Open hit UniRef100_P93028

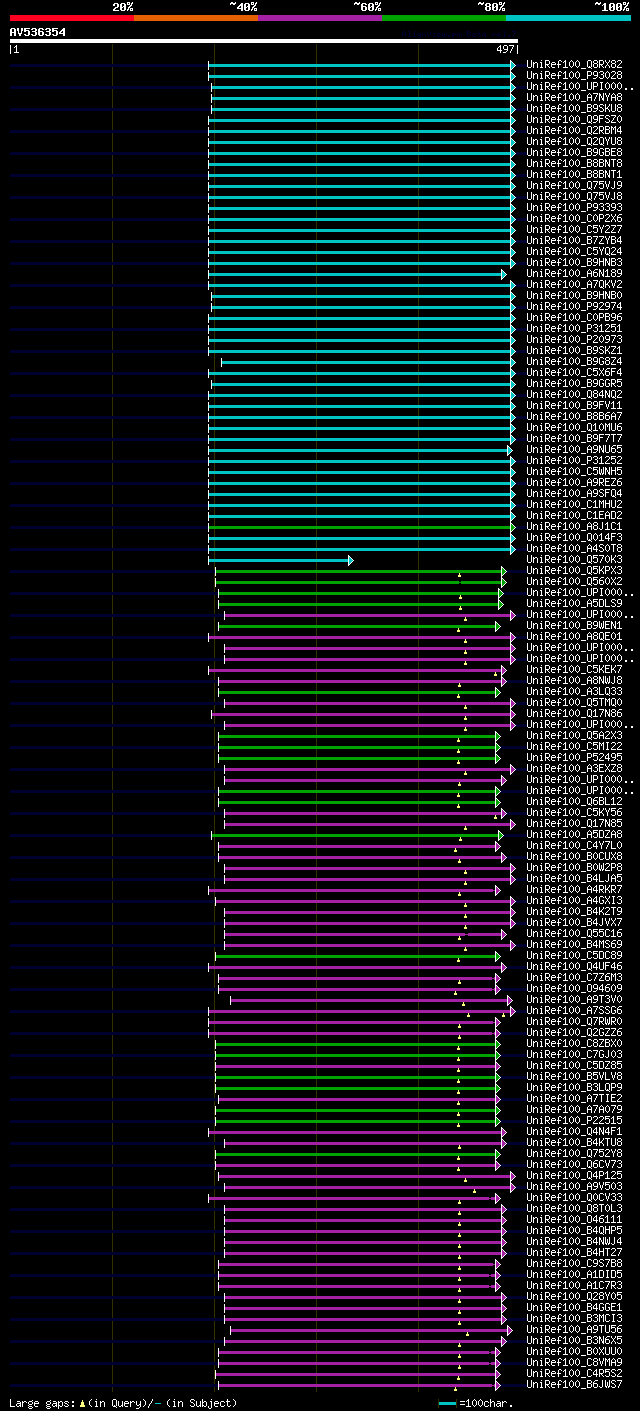(574, 76)
